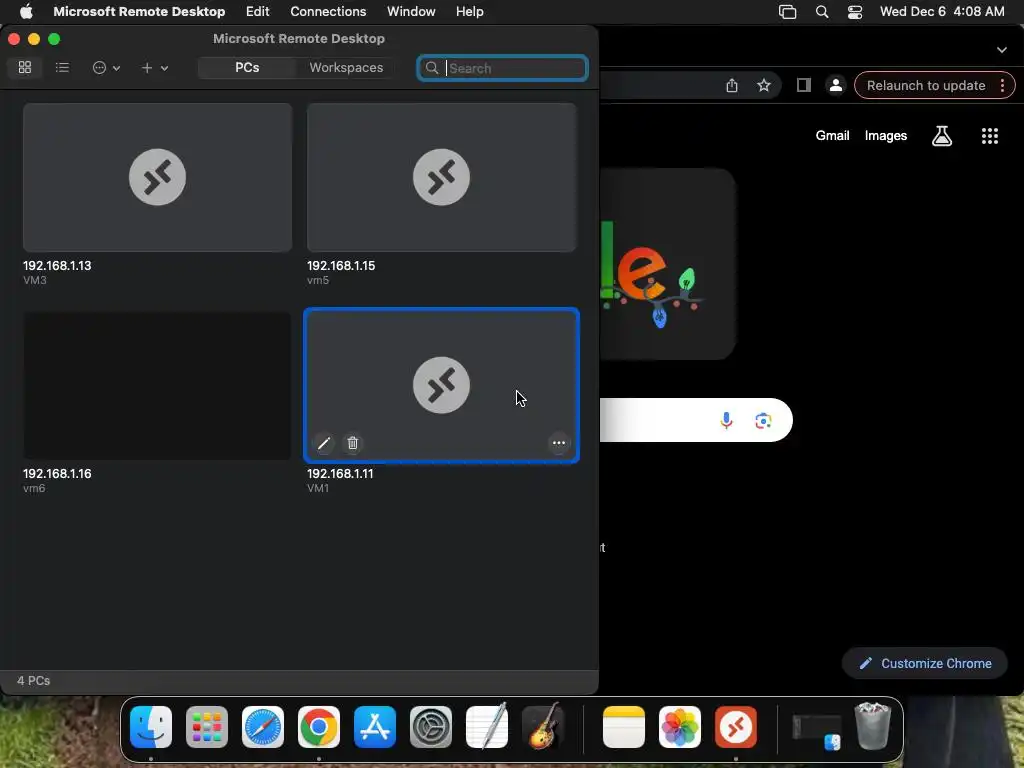Open Google Chrome from the Dock
This screenshot has height=768, width=1024.
point(319,727)
